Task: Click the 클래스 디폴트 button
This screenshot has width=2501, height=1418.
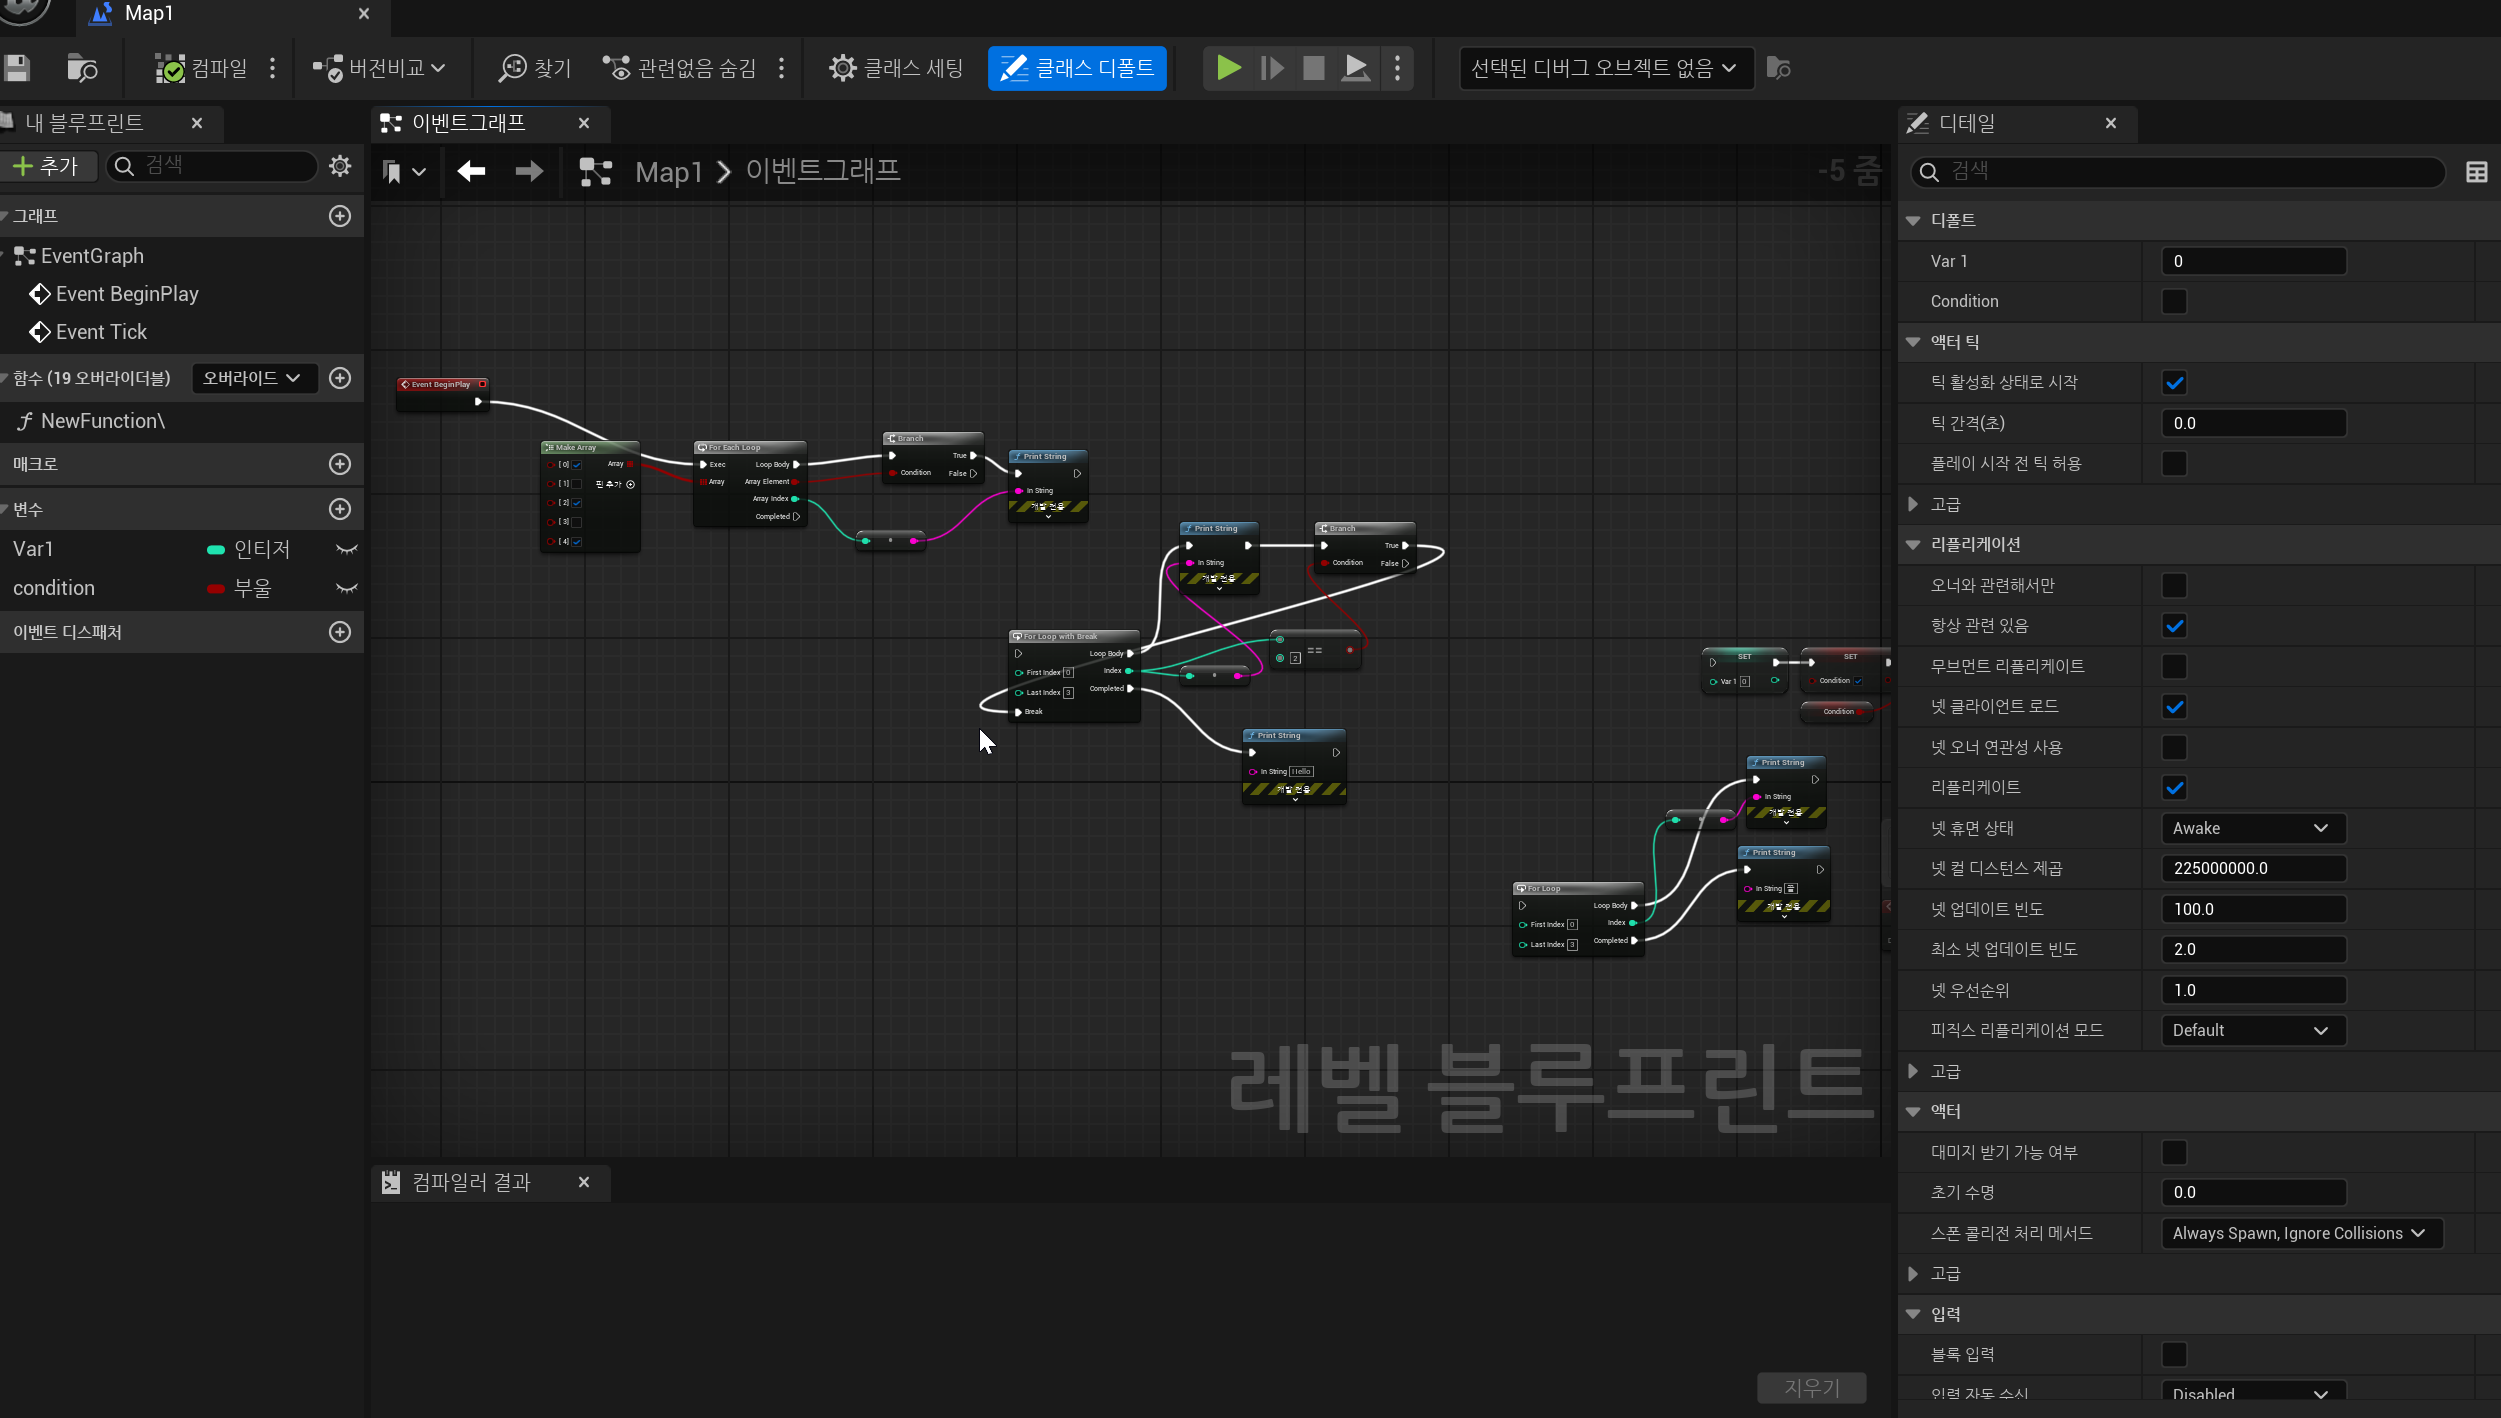Action: (x=1077, y=68)
